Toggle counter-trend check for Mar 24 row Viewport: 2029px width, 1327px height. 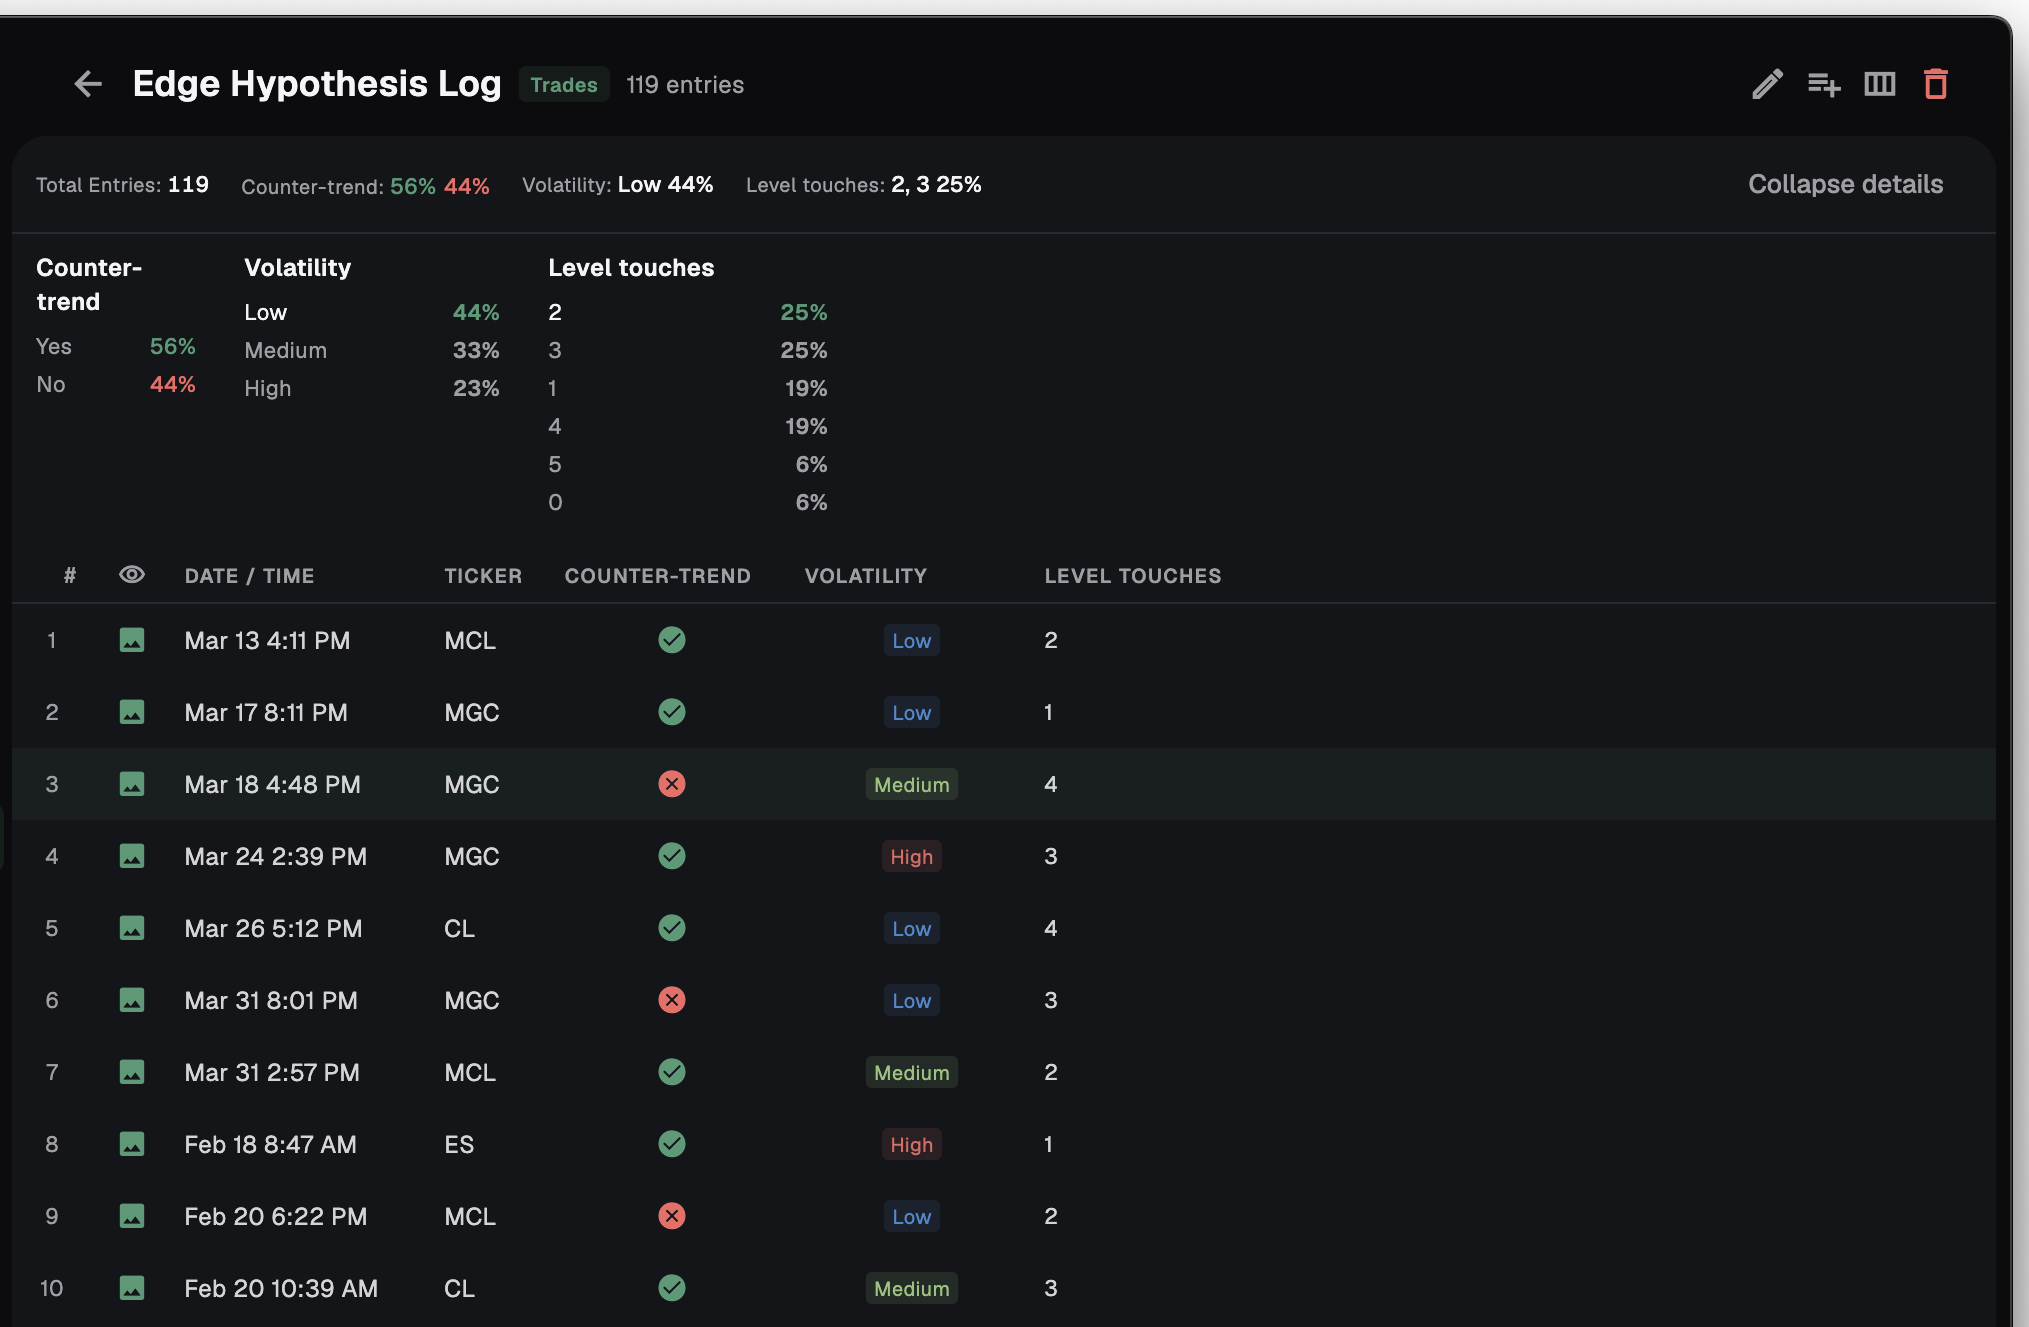(x=672, y=856)
